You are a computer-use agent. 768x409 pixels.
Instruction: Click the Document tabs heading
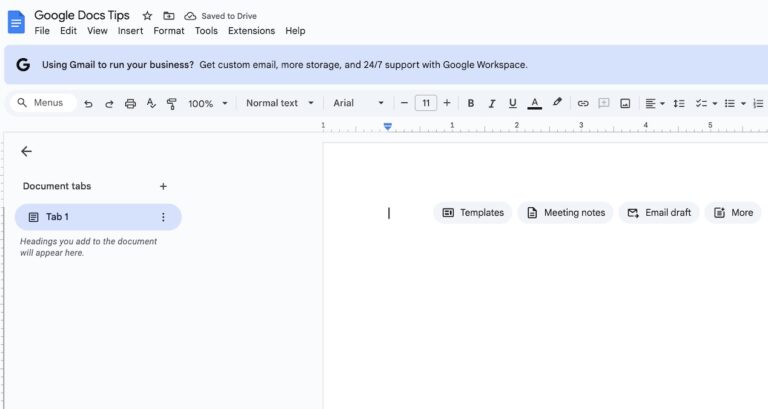point(57,186)
